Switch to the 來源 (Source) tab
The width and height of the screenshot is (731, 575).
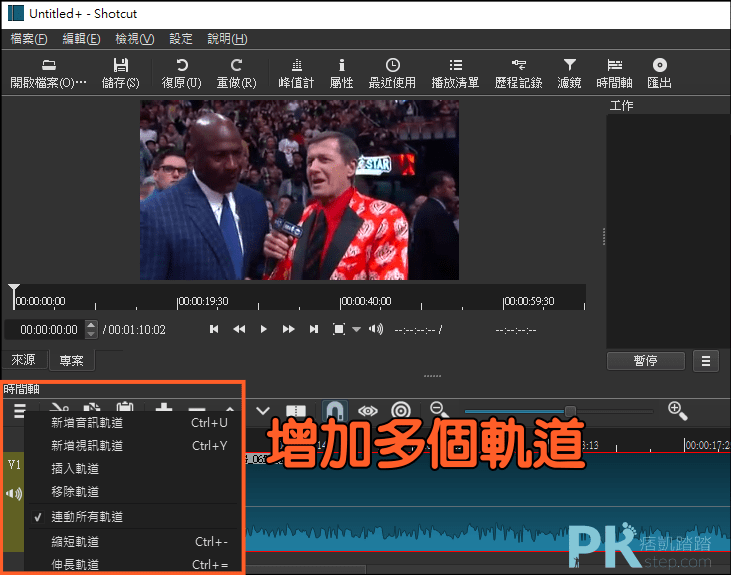click(x=24, y=360)
